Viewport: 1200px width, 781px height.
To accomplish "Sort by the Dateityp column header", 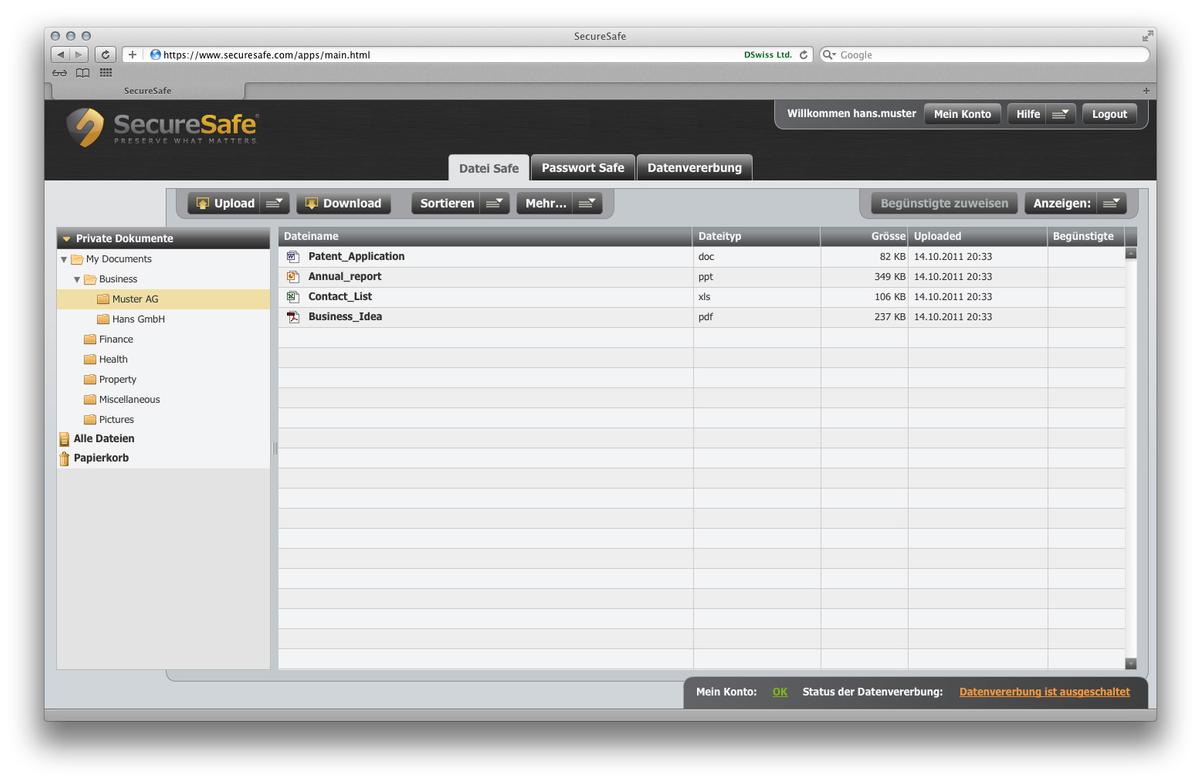I will tap(756, 236).
